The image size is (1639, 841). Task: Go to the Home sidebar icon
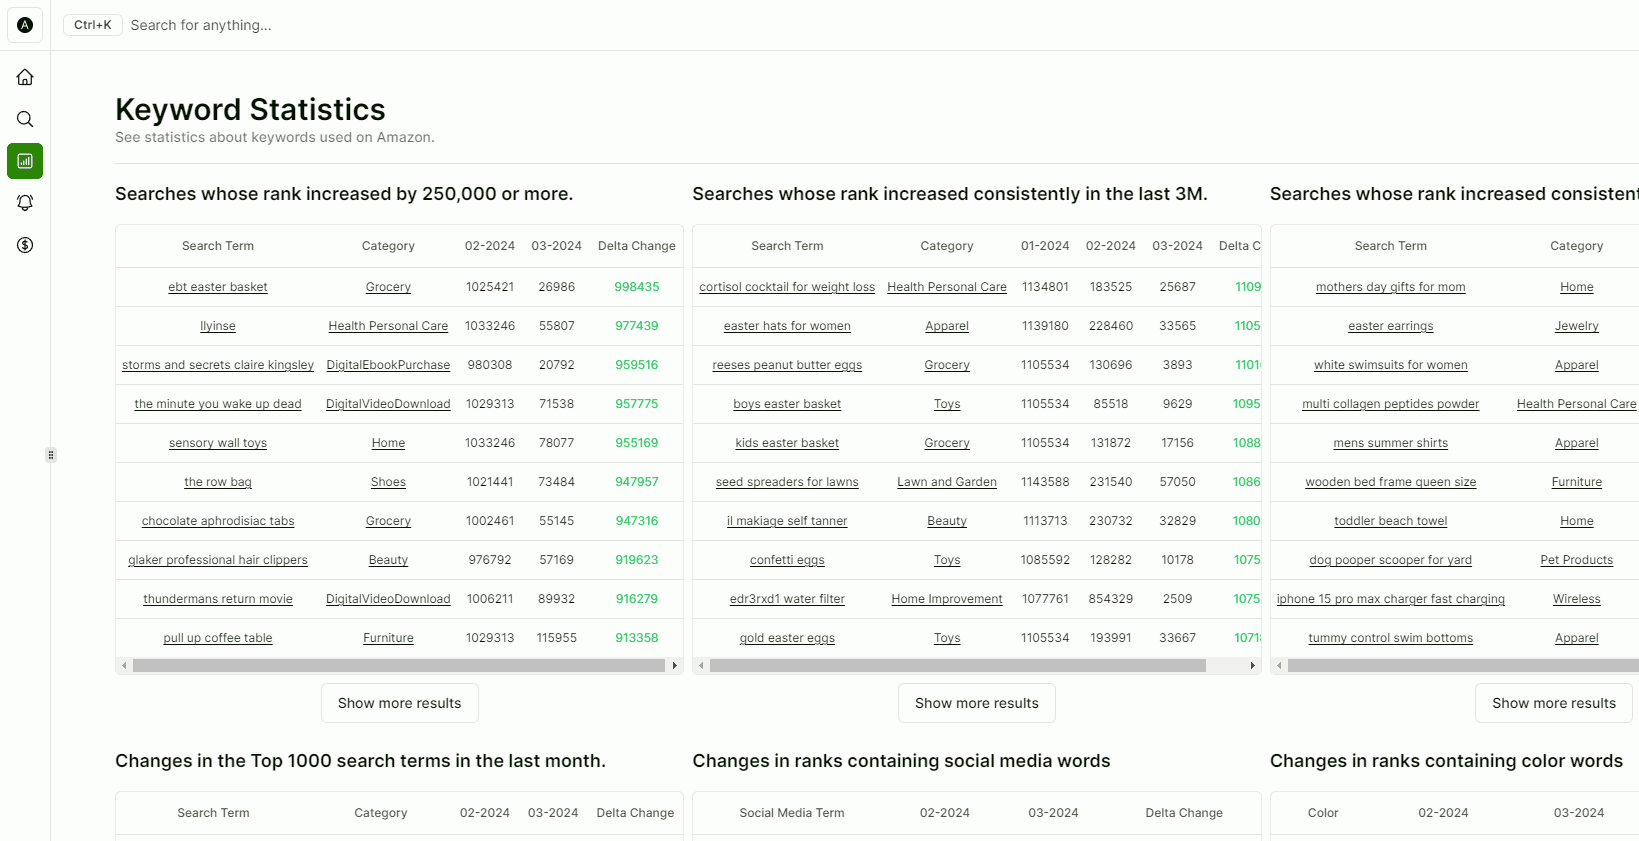pyautogui.click(x=25, y=77)
